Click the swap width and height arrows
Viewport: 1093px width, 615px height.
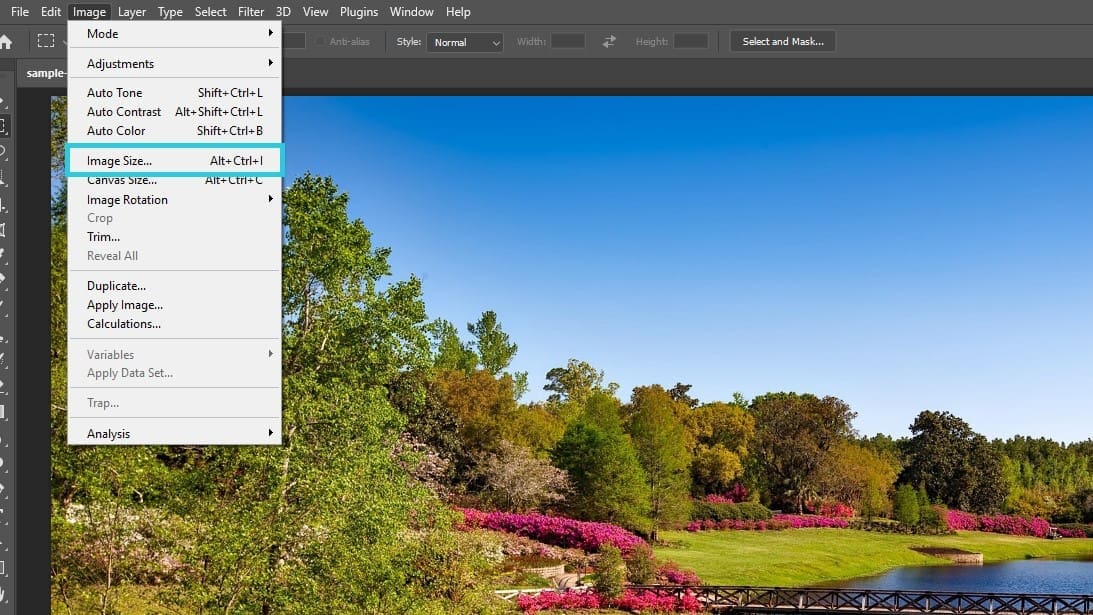(608, 41)
